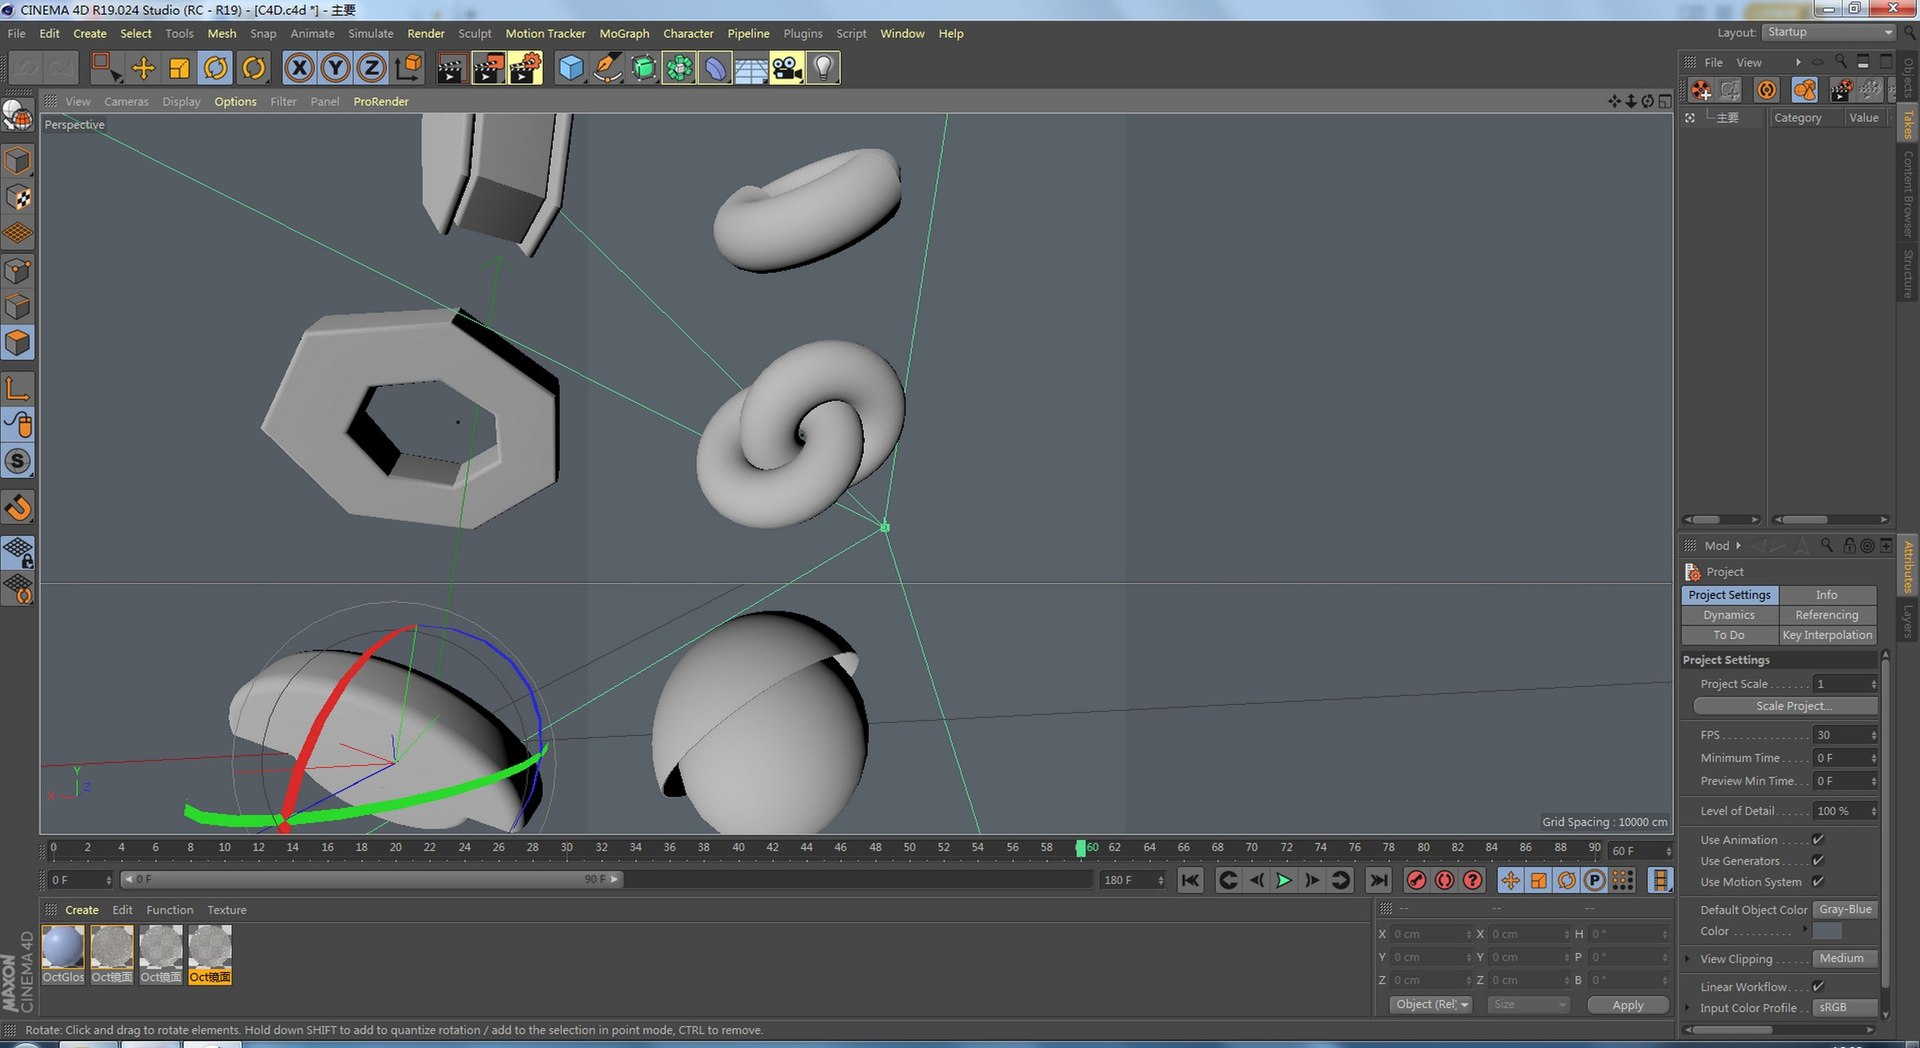Open the Object (Rel) dropdown
The image size is (1920, 1048).
1431,1005
